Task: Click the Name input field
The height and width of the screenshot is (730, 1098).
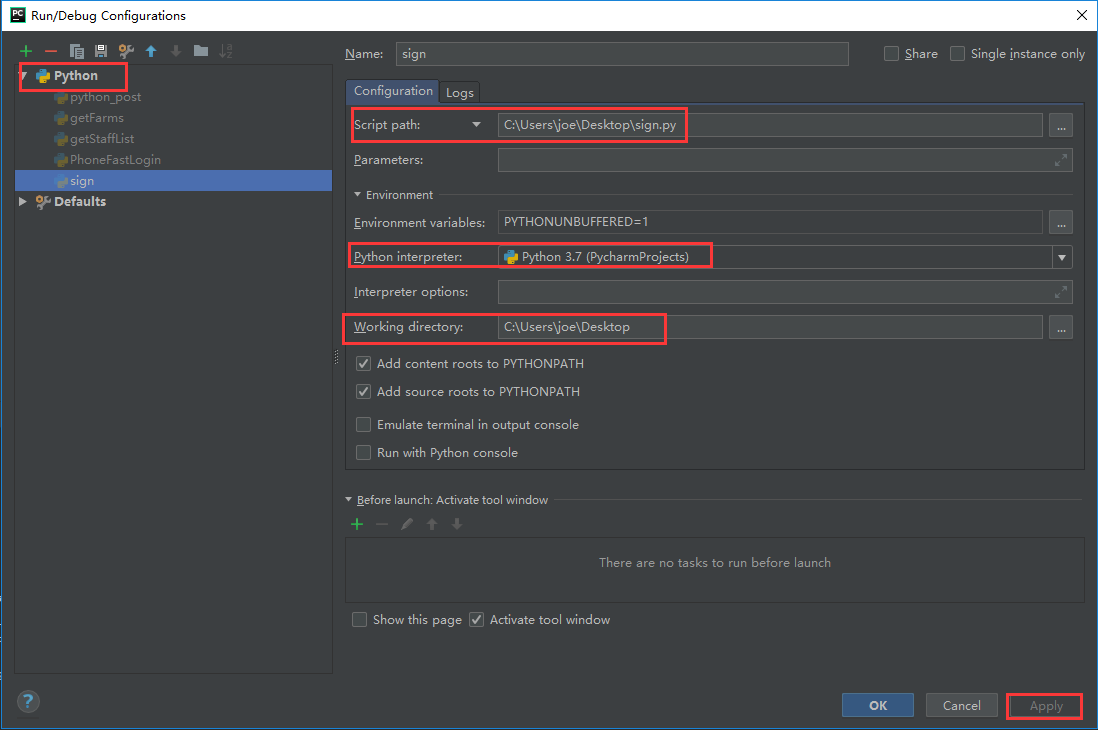Action: [622, 54]
